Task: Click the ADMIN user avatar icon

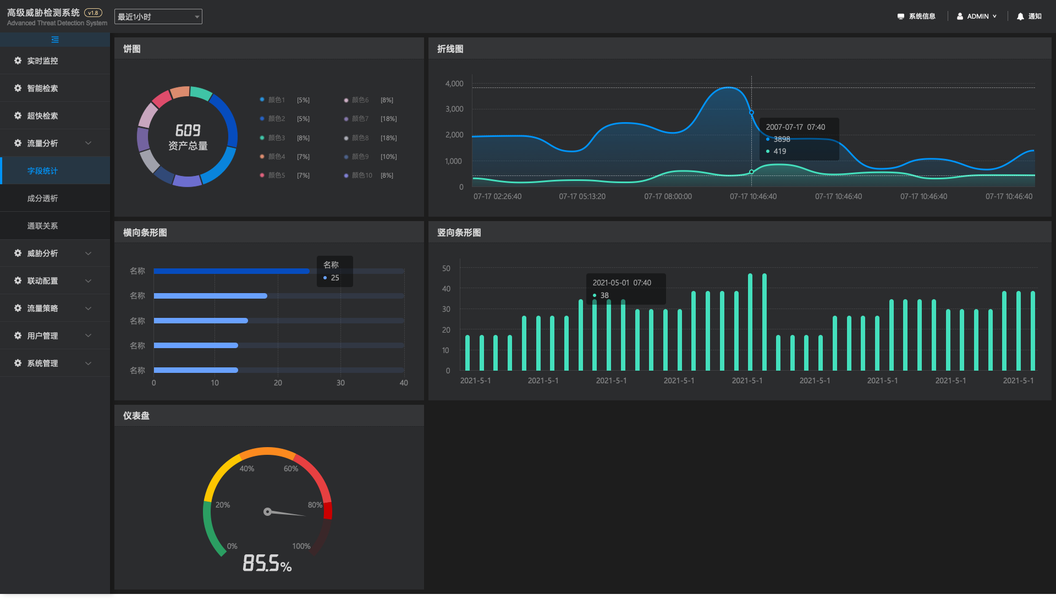Action: pyautogui.click(x=960, y=16)
